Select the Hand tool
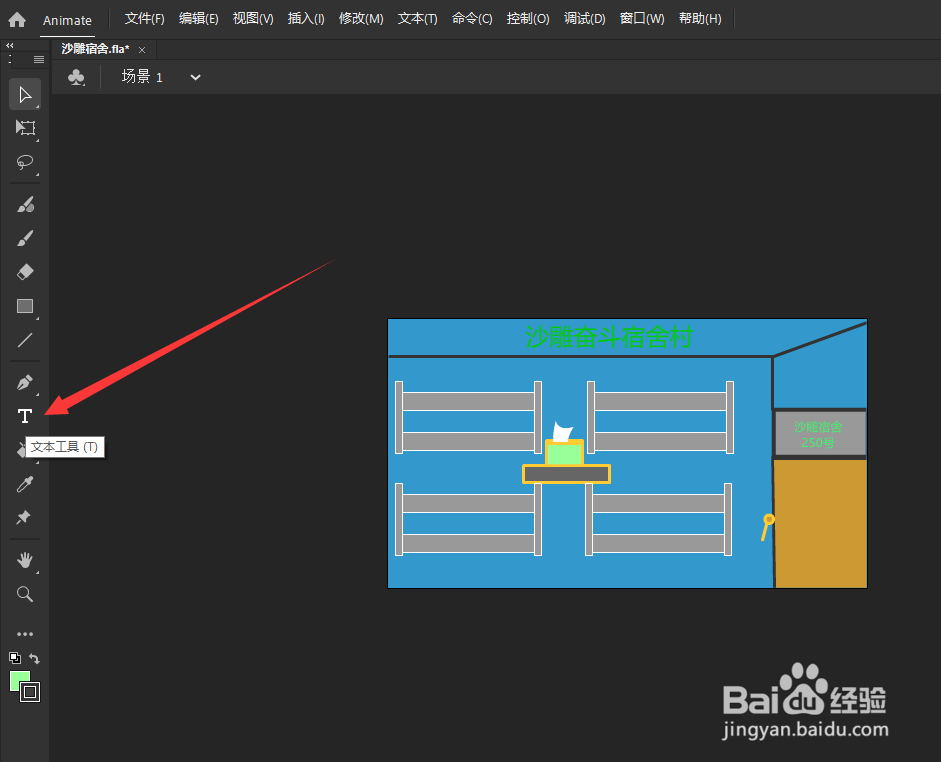 pyautogui.click(x=25, y=560)
